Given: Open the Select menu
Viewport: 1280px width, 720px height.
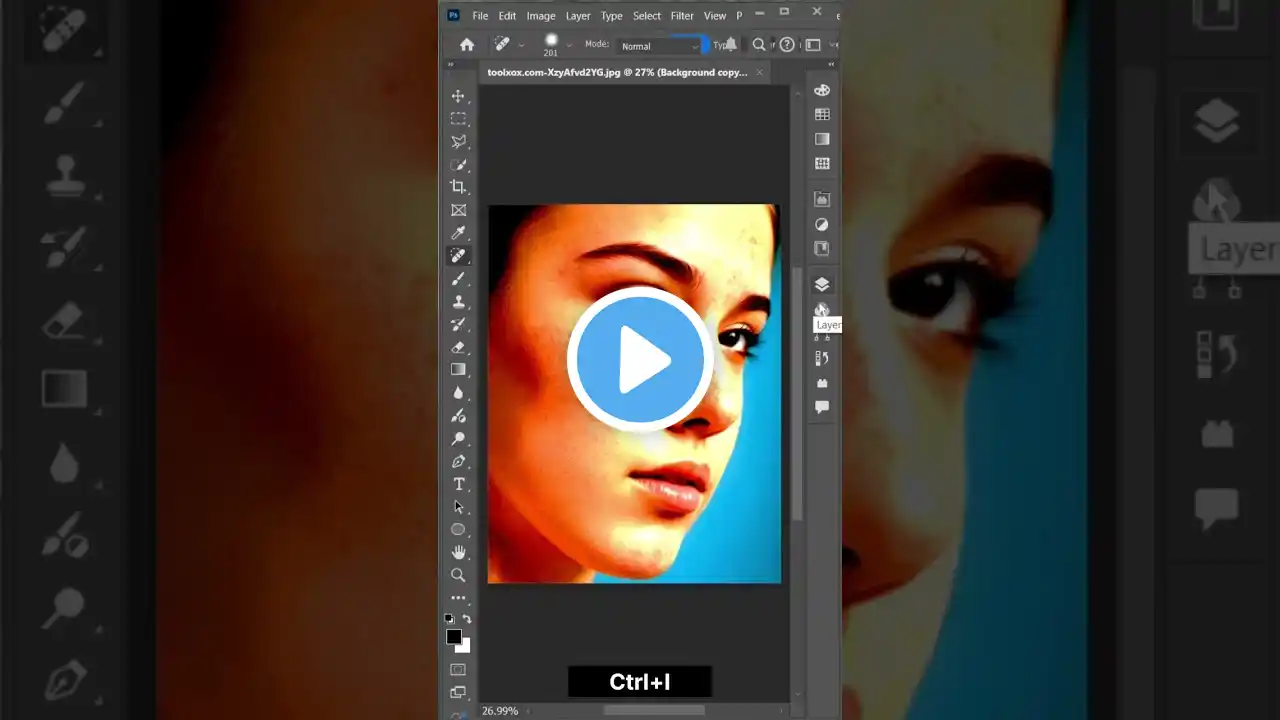Looking at the screenshot, I should coord(647,16).
